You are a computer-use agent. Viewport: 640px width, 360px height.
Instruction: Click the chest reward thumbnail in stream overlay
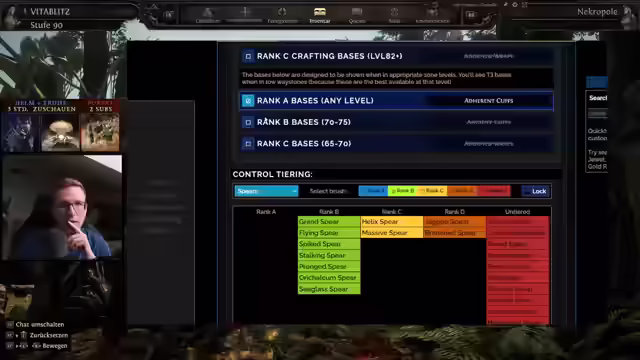coord(60,132)
